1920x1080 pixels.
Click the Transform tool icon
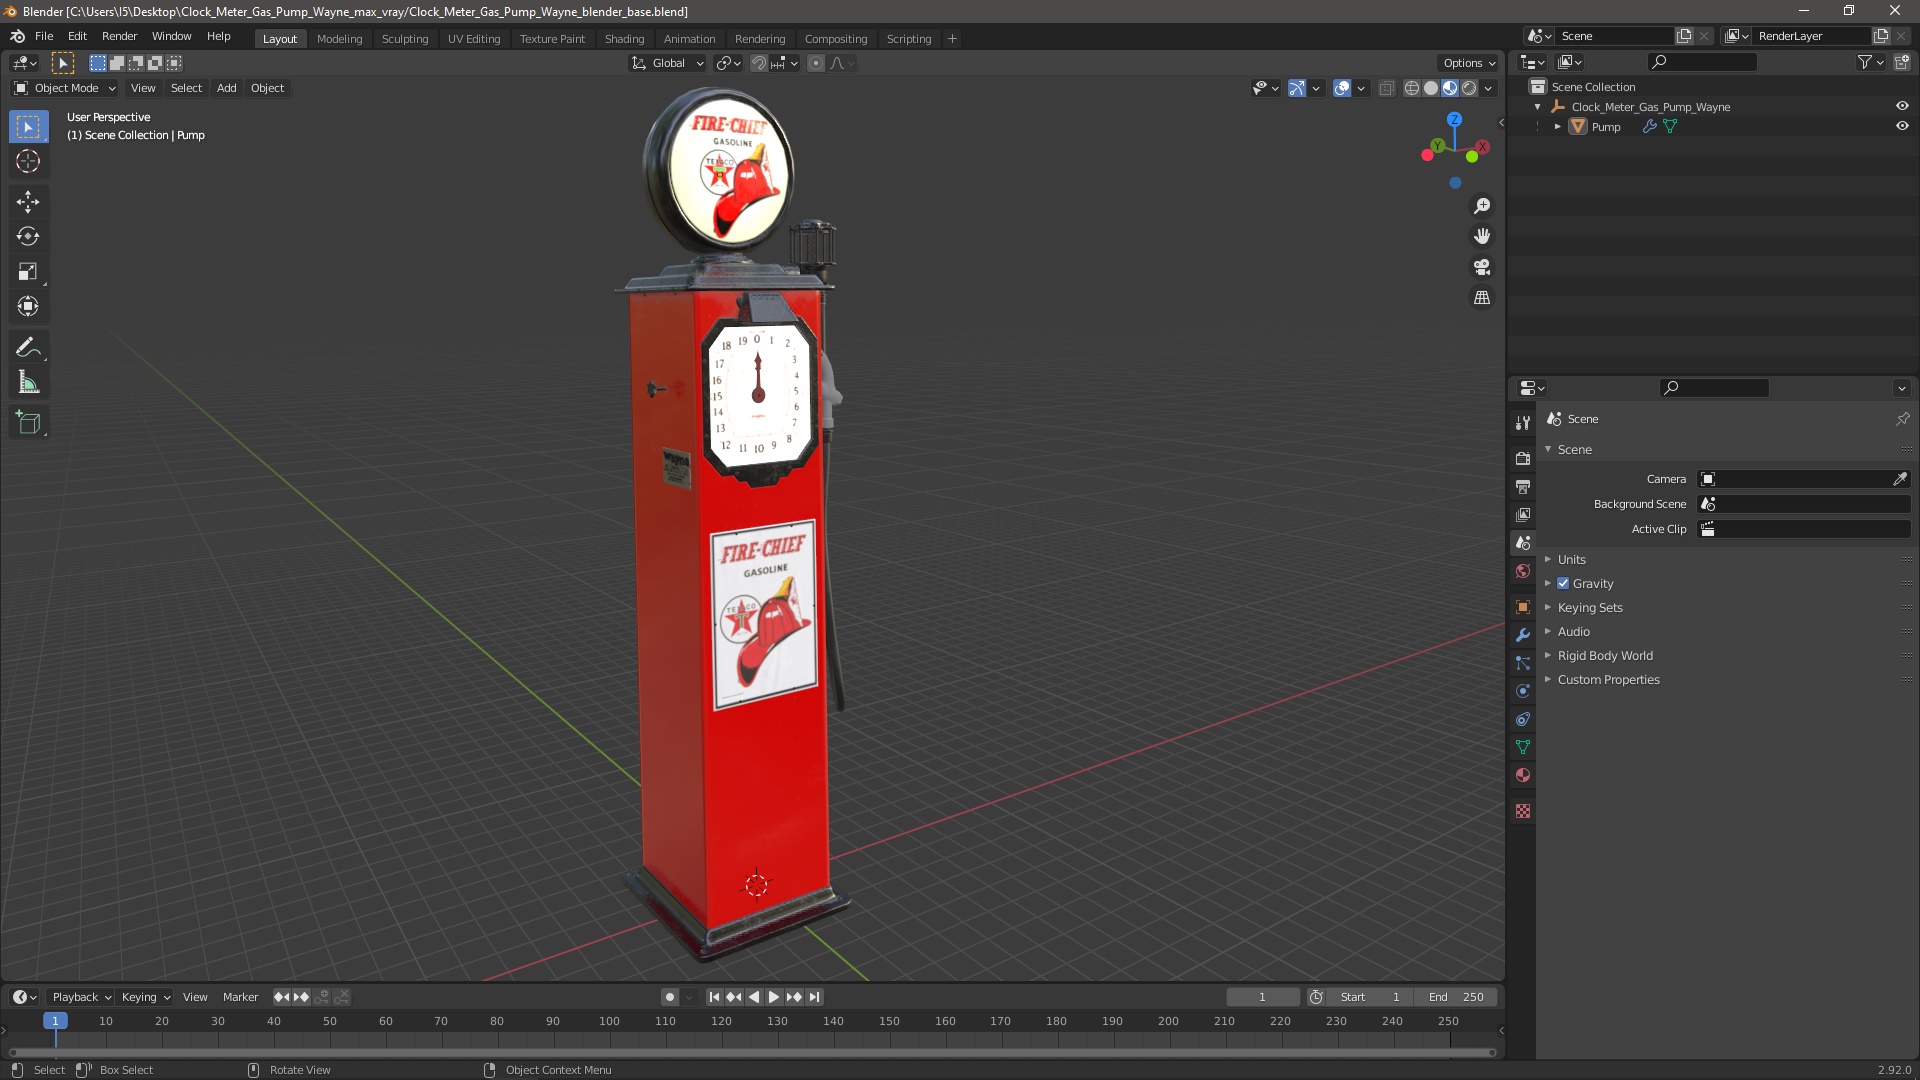click(x=29, y=306)
